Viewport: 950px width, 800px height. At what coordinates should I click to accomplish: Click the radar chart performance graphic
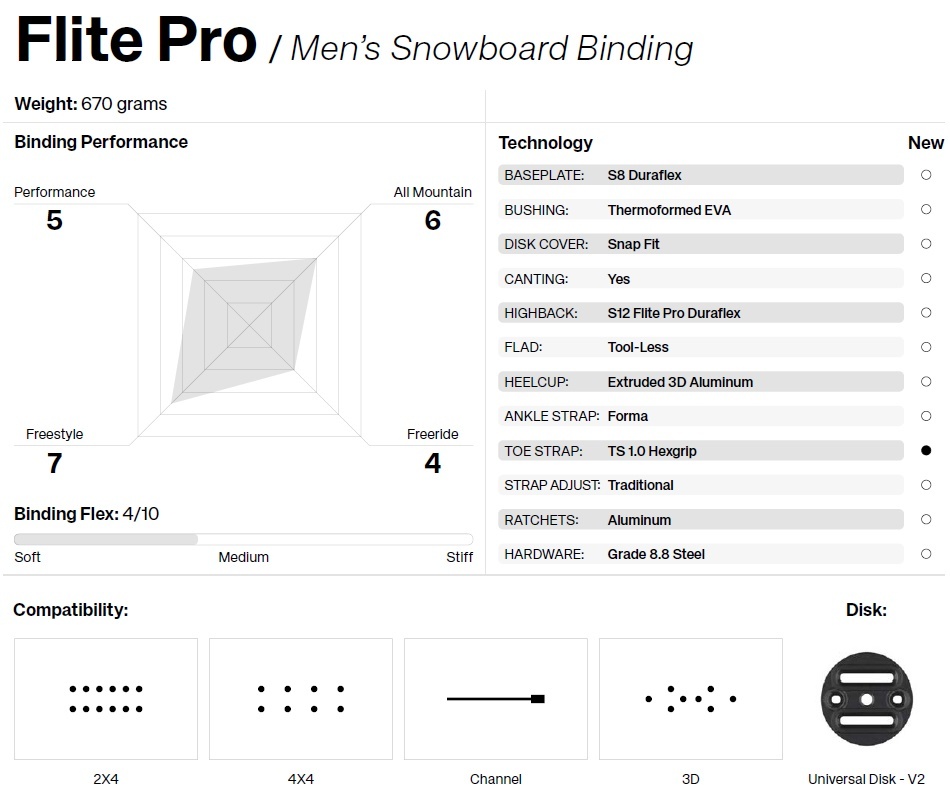250,325
